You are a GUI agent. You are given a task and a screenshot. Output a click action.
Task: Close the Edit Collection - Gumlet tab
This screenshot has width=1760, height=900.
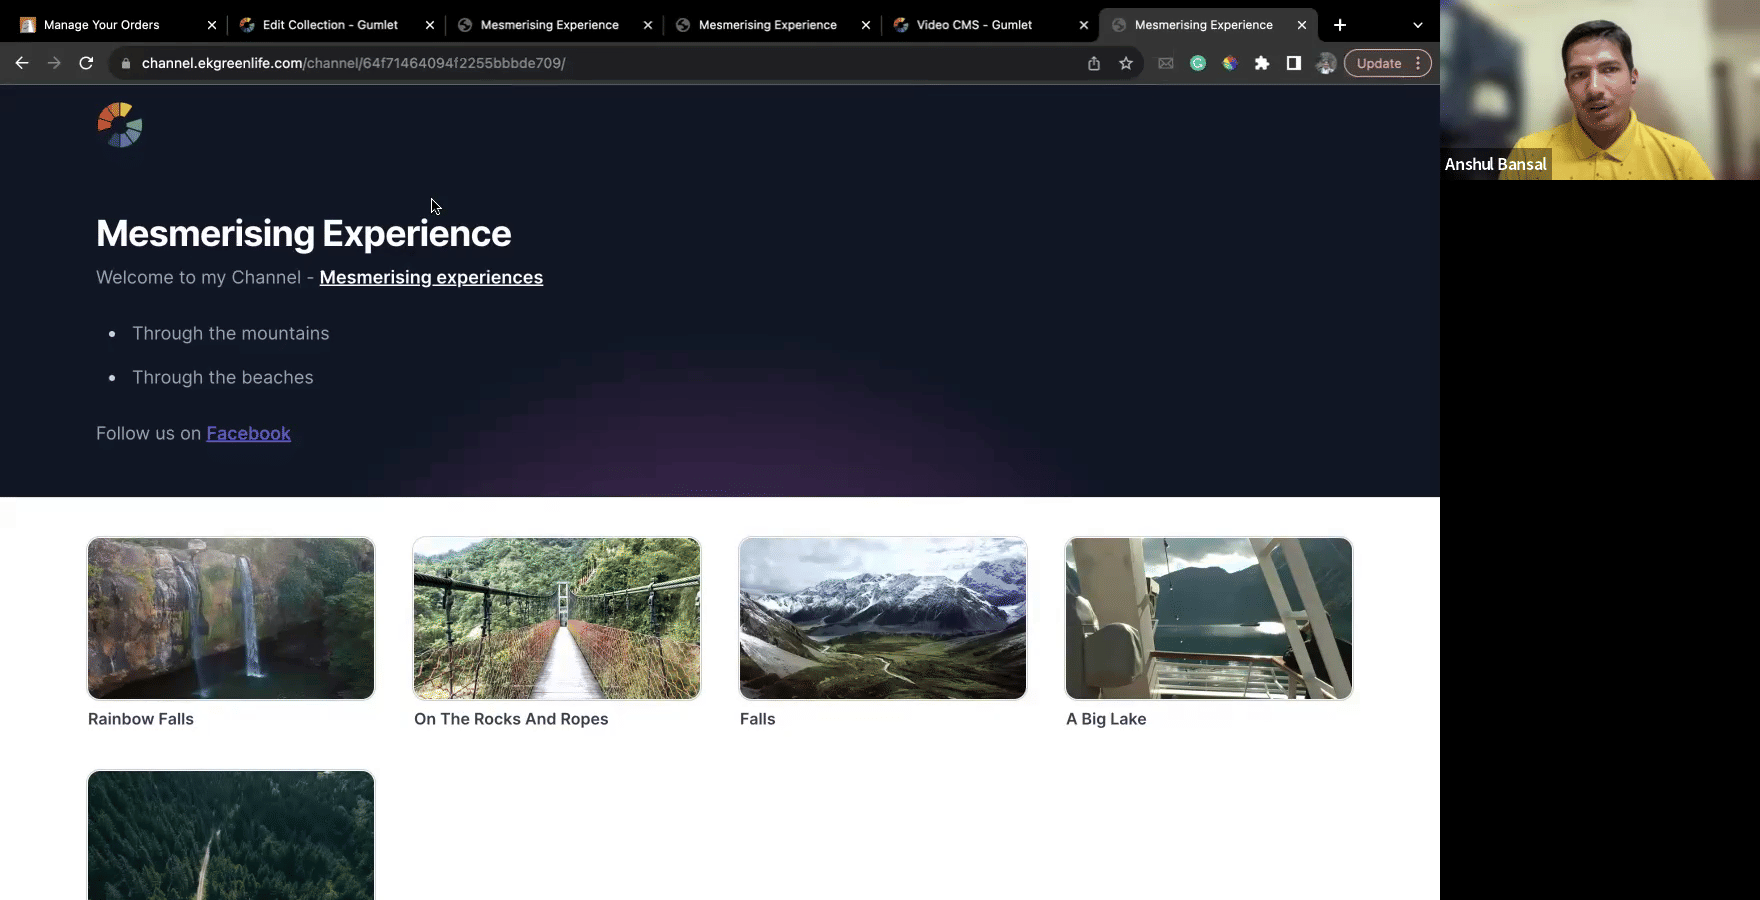coord(430,25)
